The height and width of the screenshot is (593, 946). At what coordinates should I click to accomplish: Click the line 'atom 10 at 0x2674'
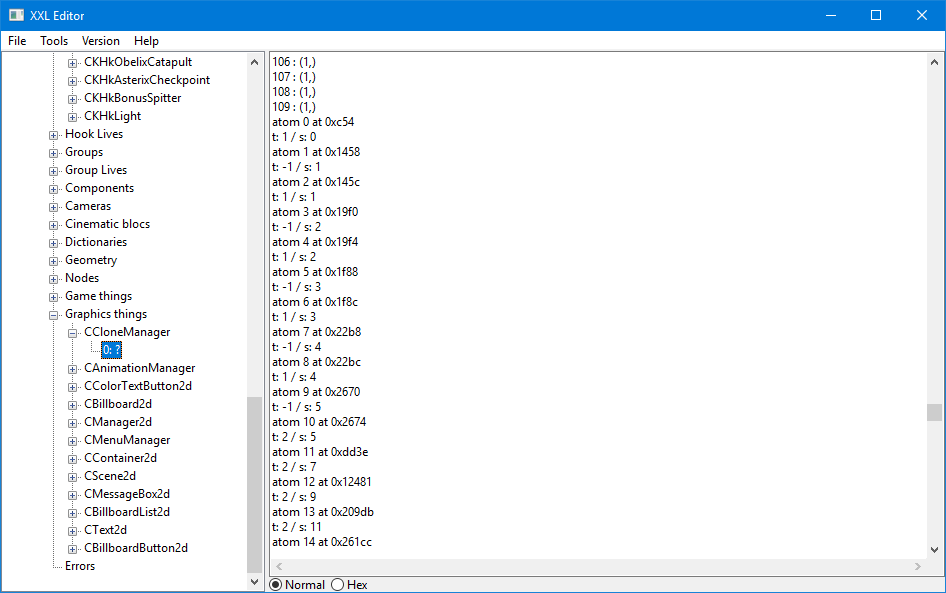319,422
